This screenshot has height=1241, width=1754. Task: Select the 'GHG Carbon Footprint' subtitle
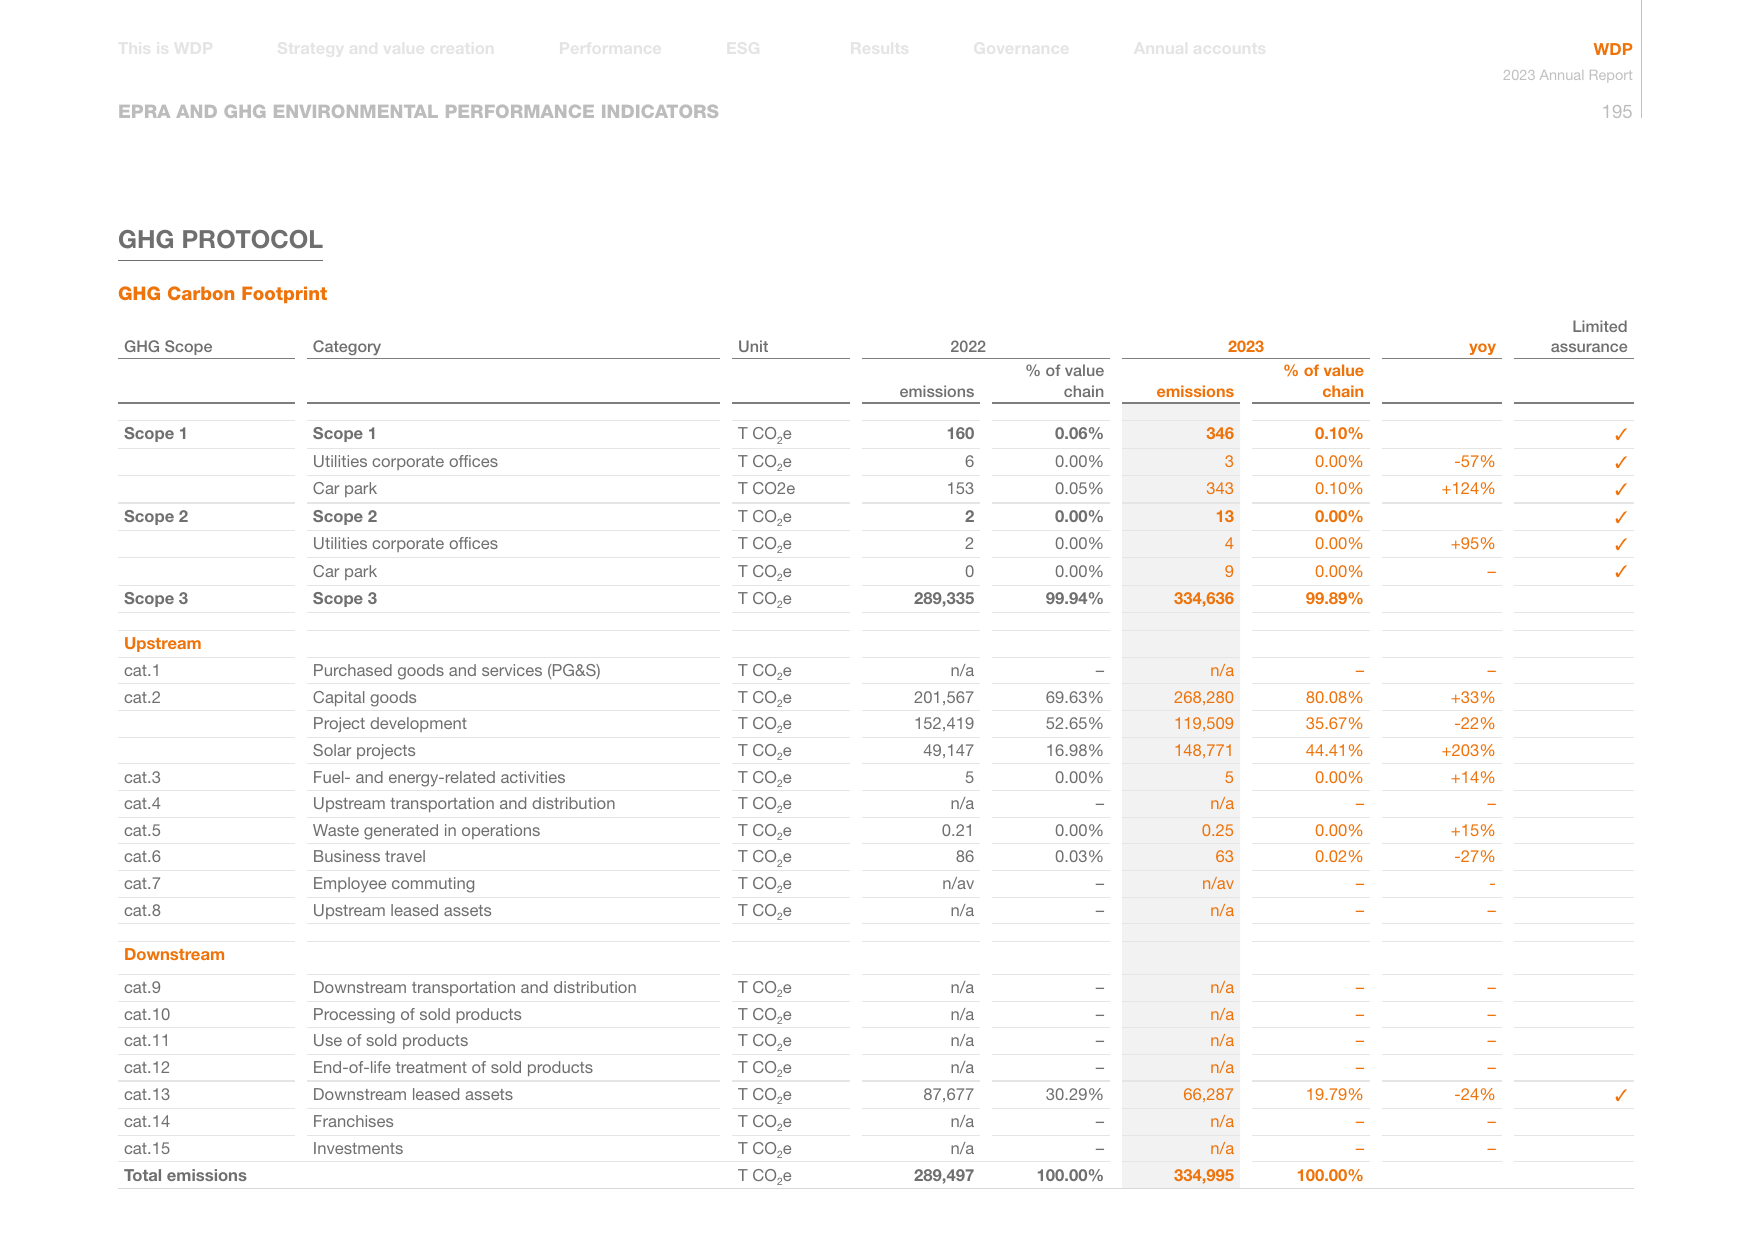click(222, 293)
